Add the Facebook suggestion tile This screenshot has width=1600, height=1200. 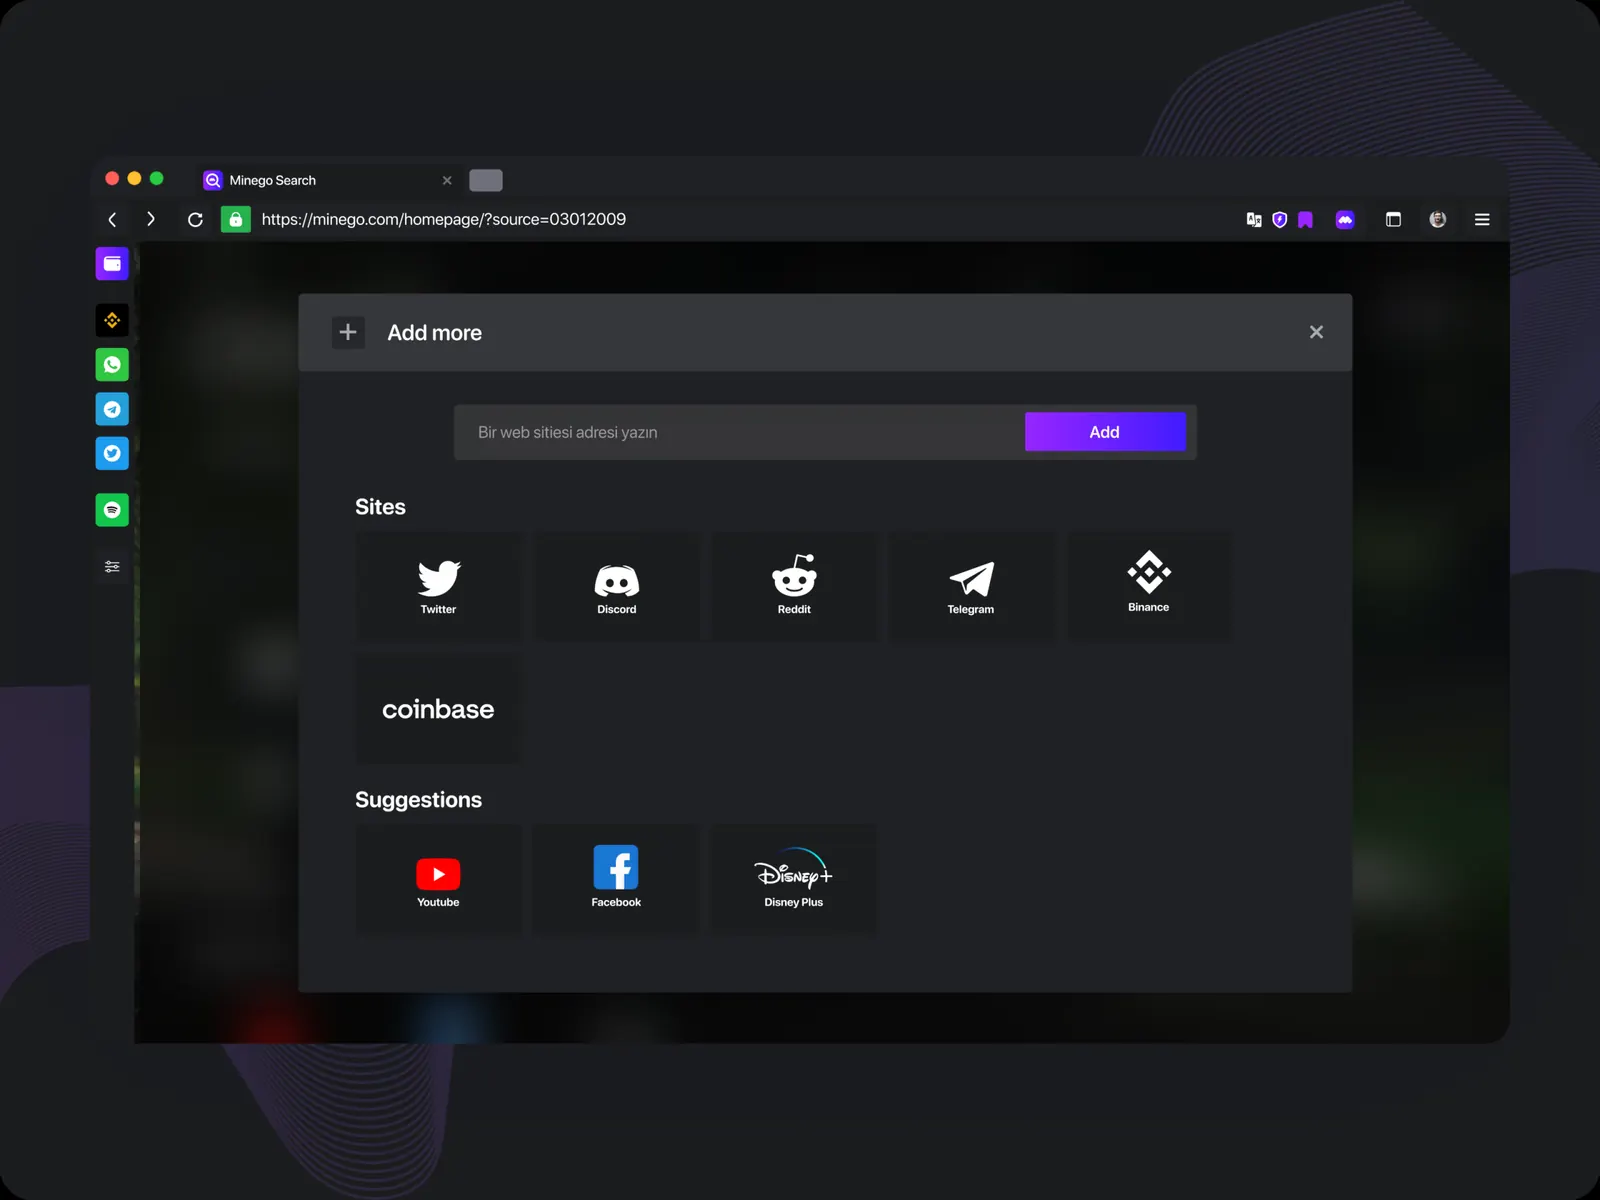coord(616,880)
